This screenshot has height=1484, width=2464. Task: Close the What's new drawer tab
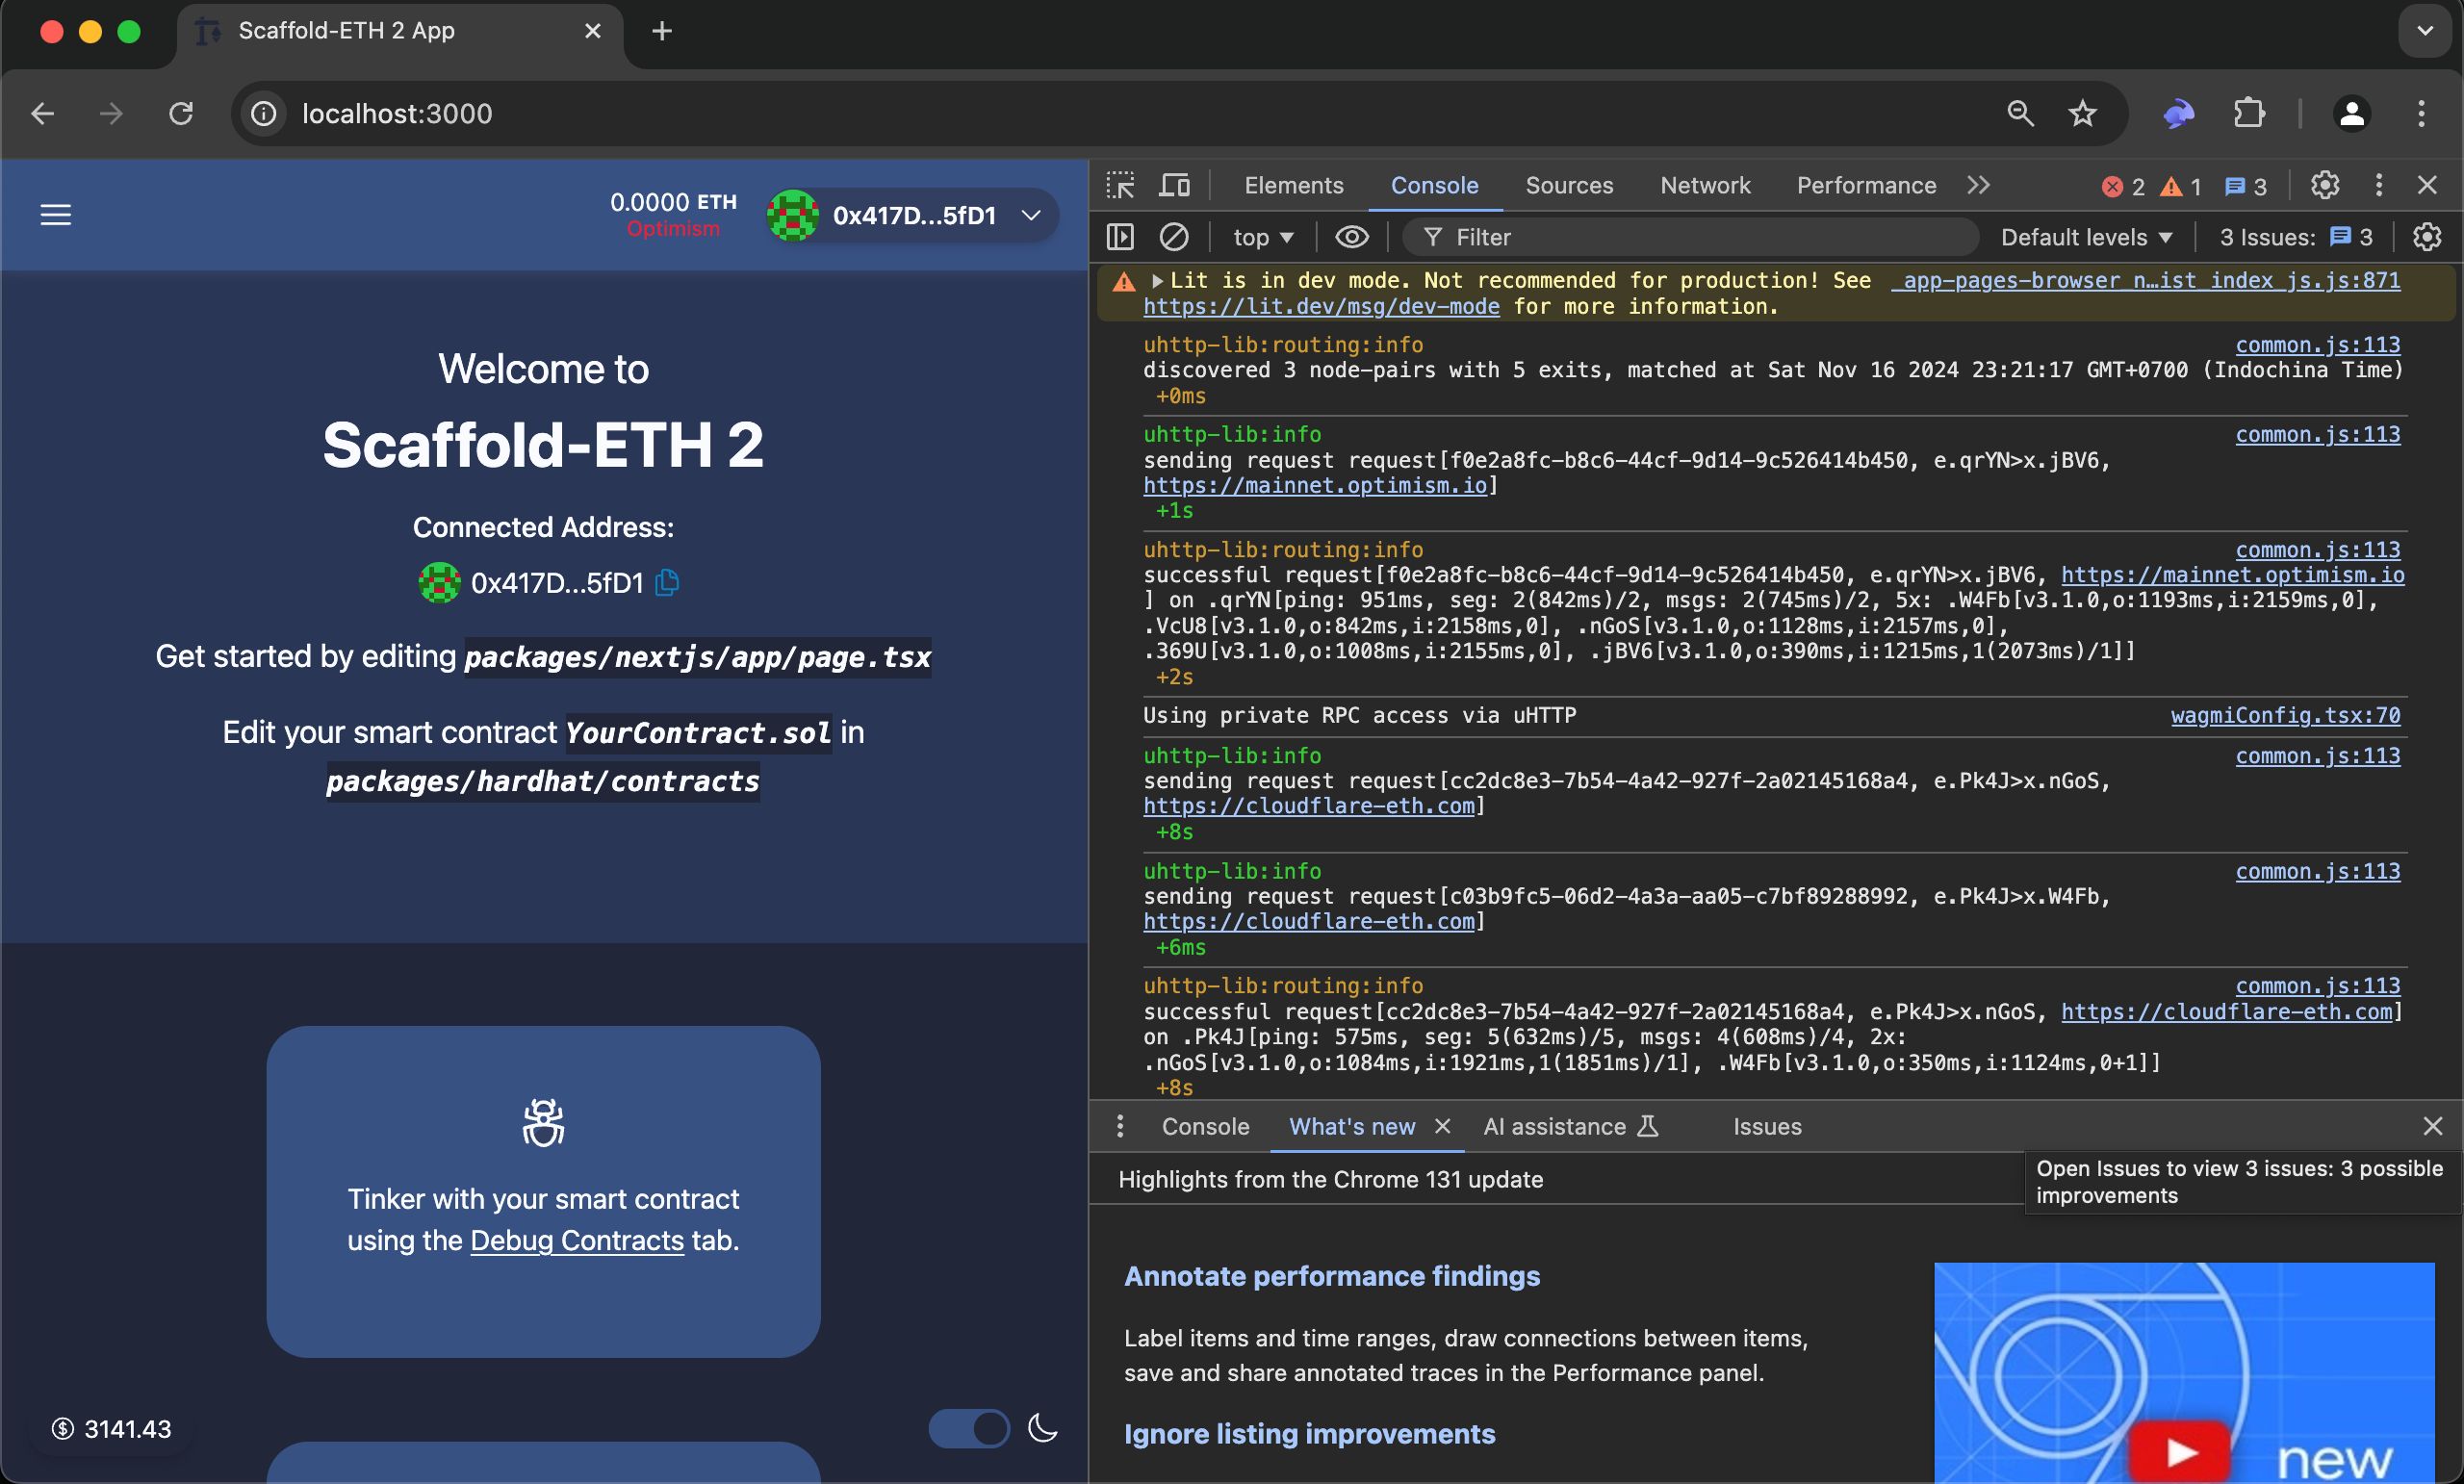[1442, 1126]
